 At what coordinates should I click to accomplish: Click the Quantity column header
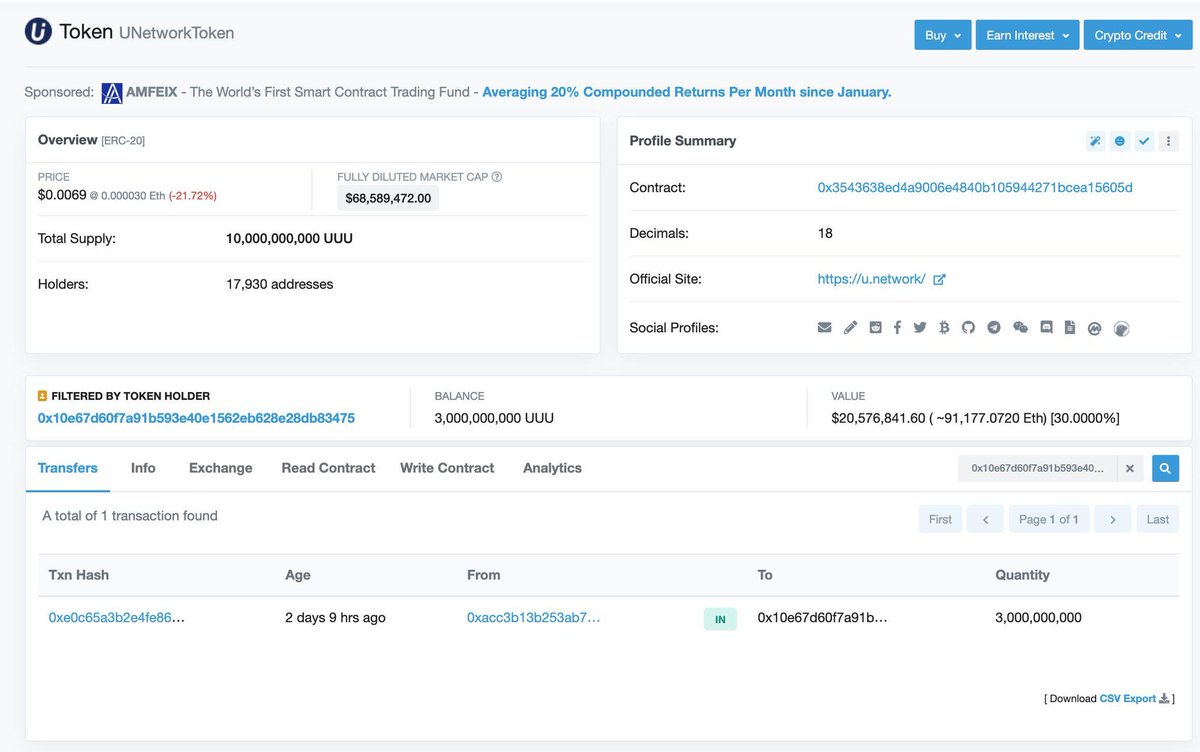pos(1022,575)
